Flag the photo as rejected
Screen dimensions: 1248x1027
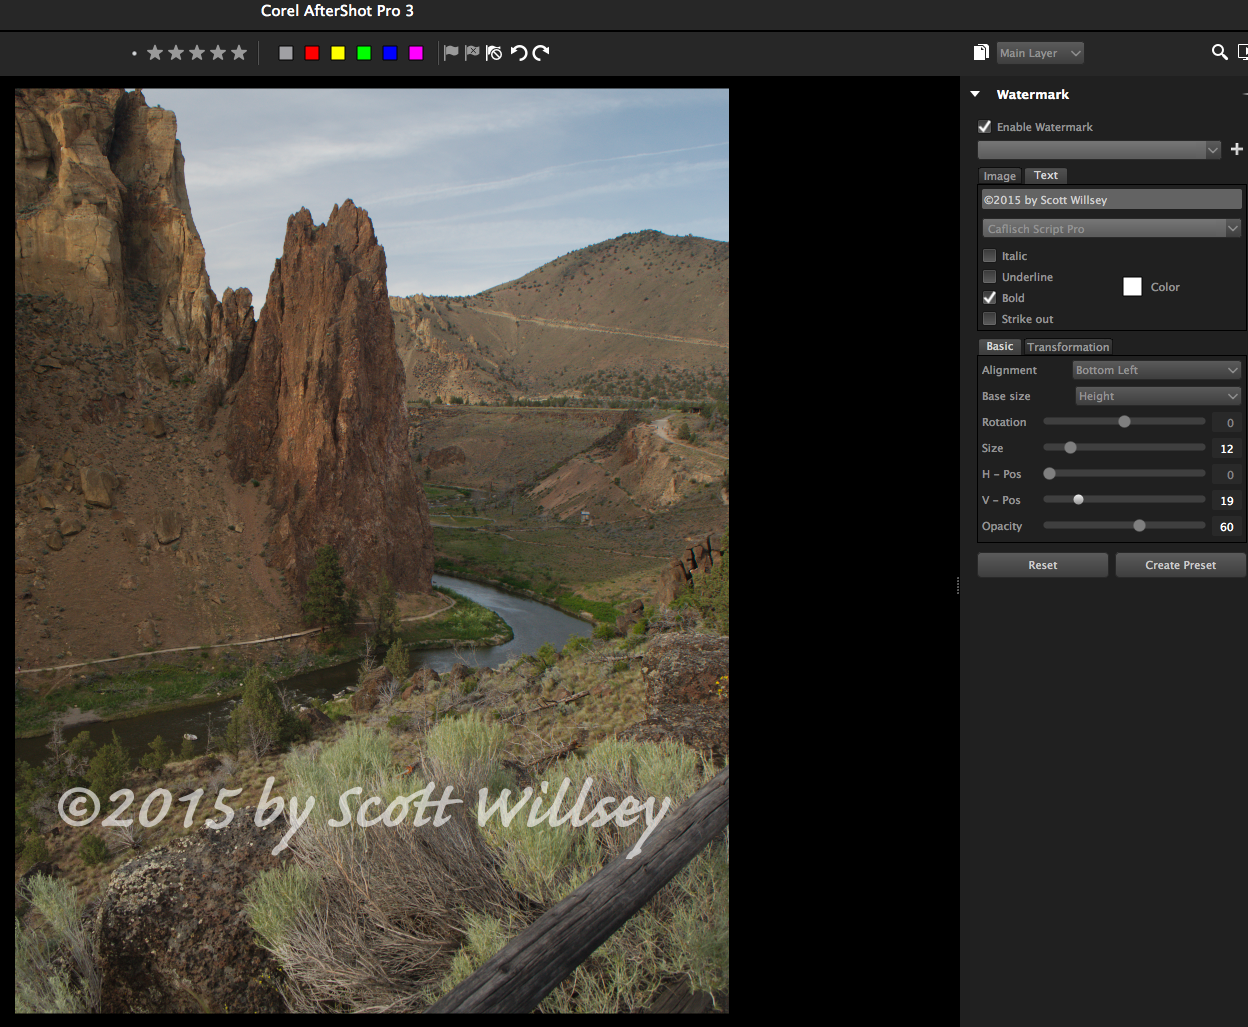coord(472,53)
